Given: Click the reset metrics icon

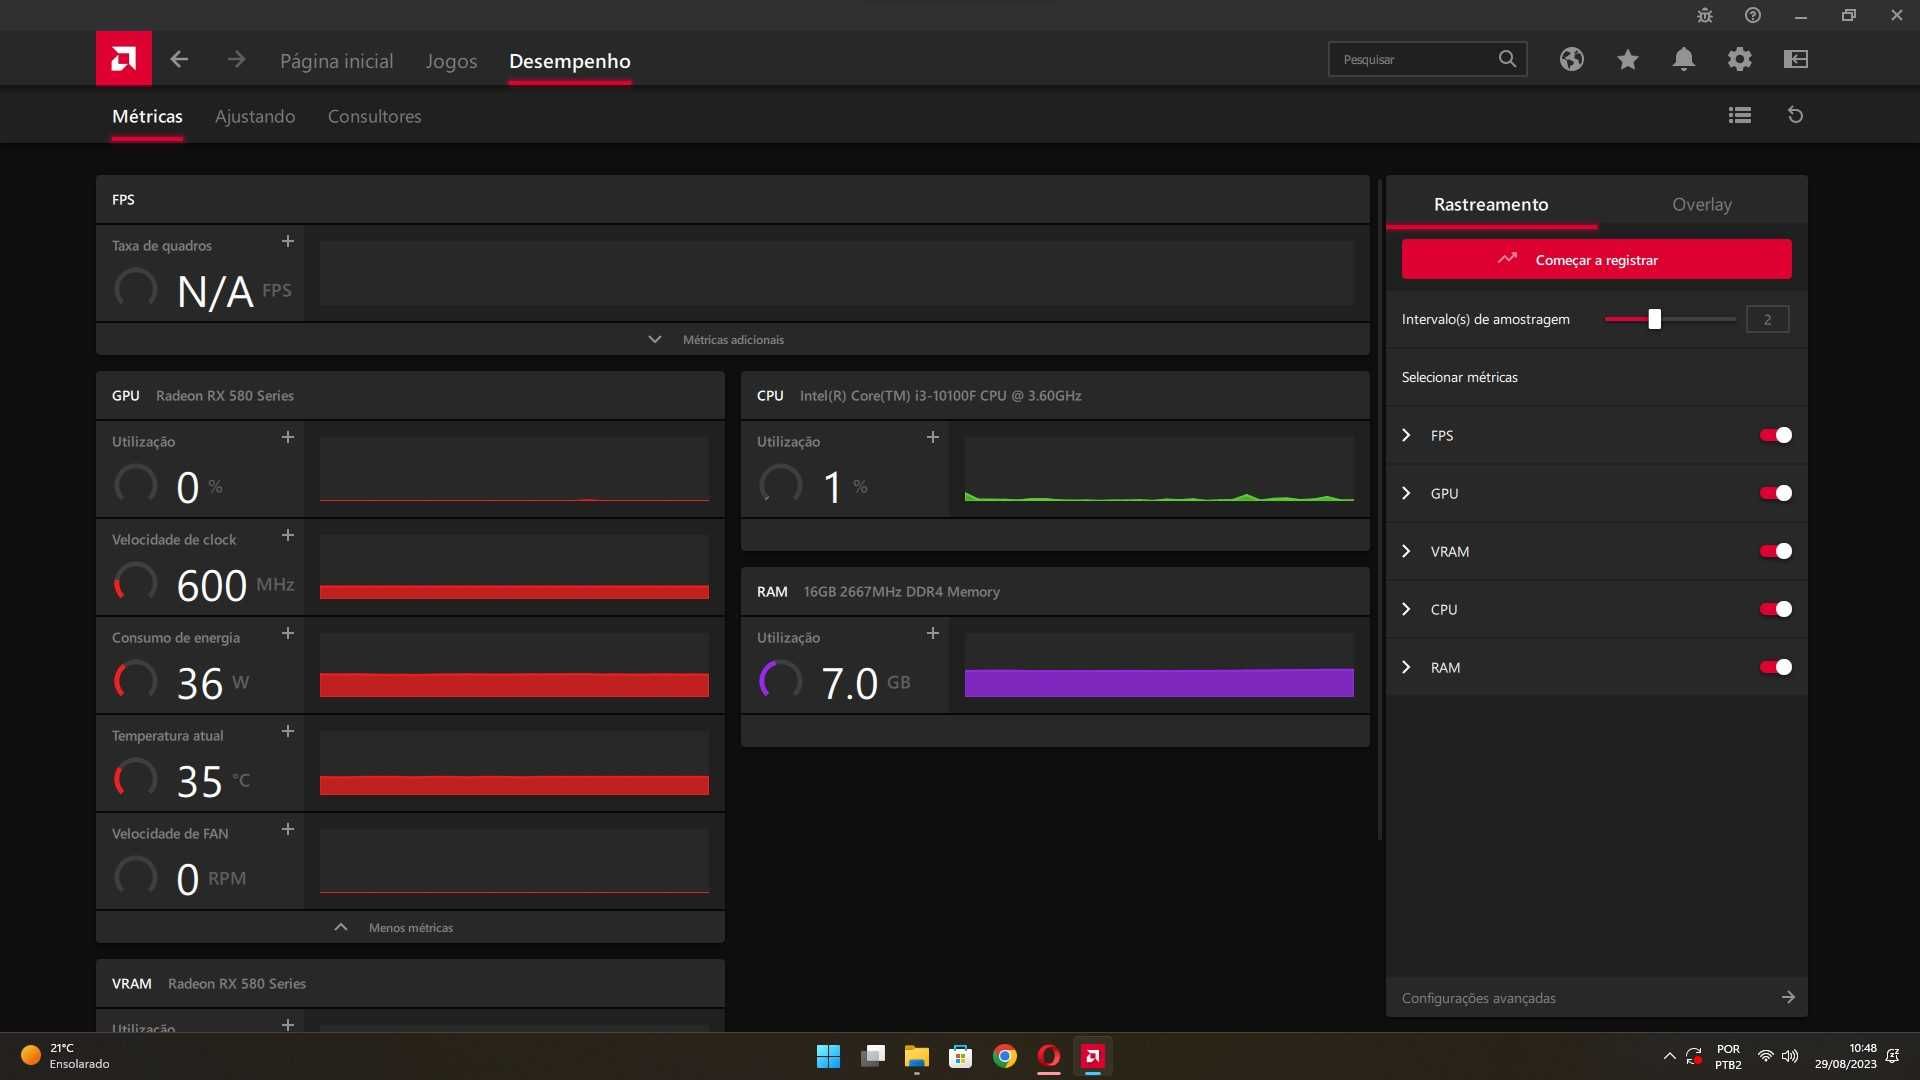Looking at the screenshot, I should (1796, 115).
